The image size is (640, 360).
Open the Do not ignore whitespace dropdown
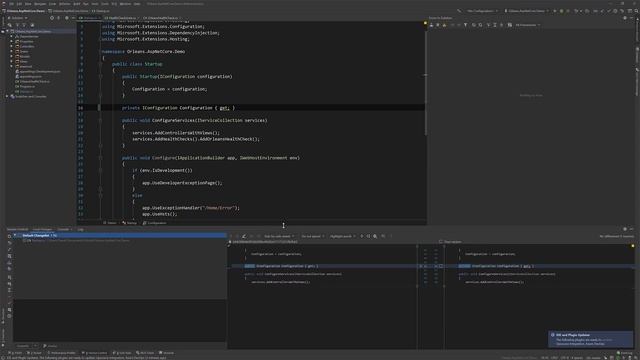(x=313, y=236)
